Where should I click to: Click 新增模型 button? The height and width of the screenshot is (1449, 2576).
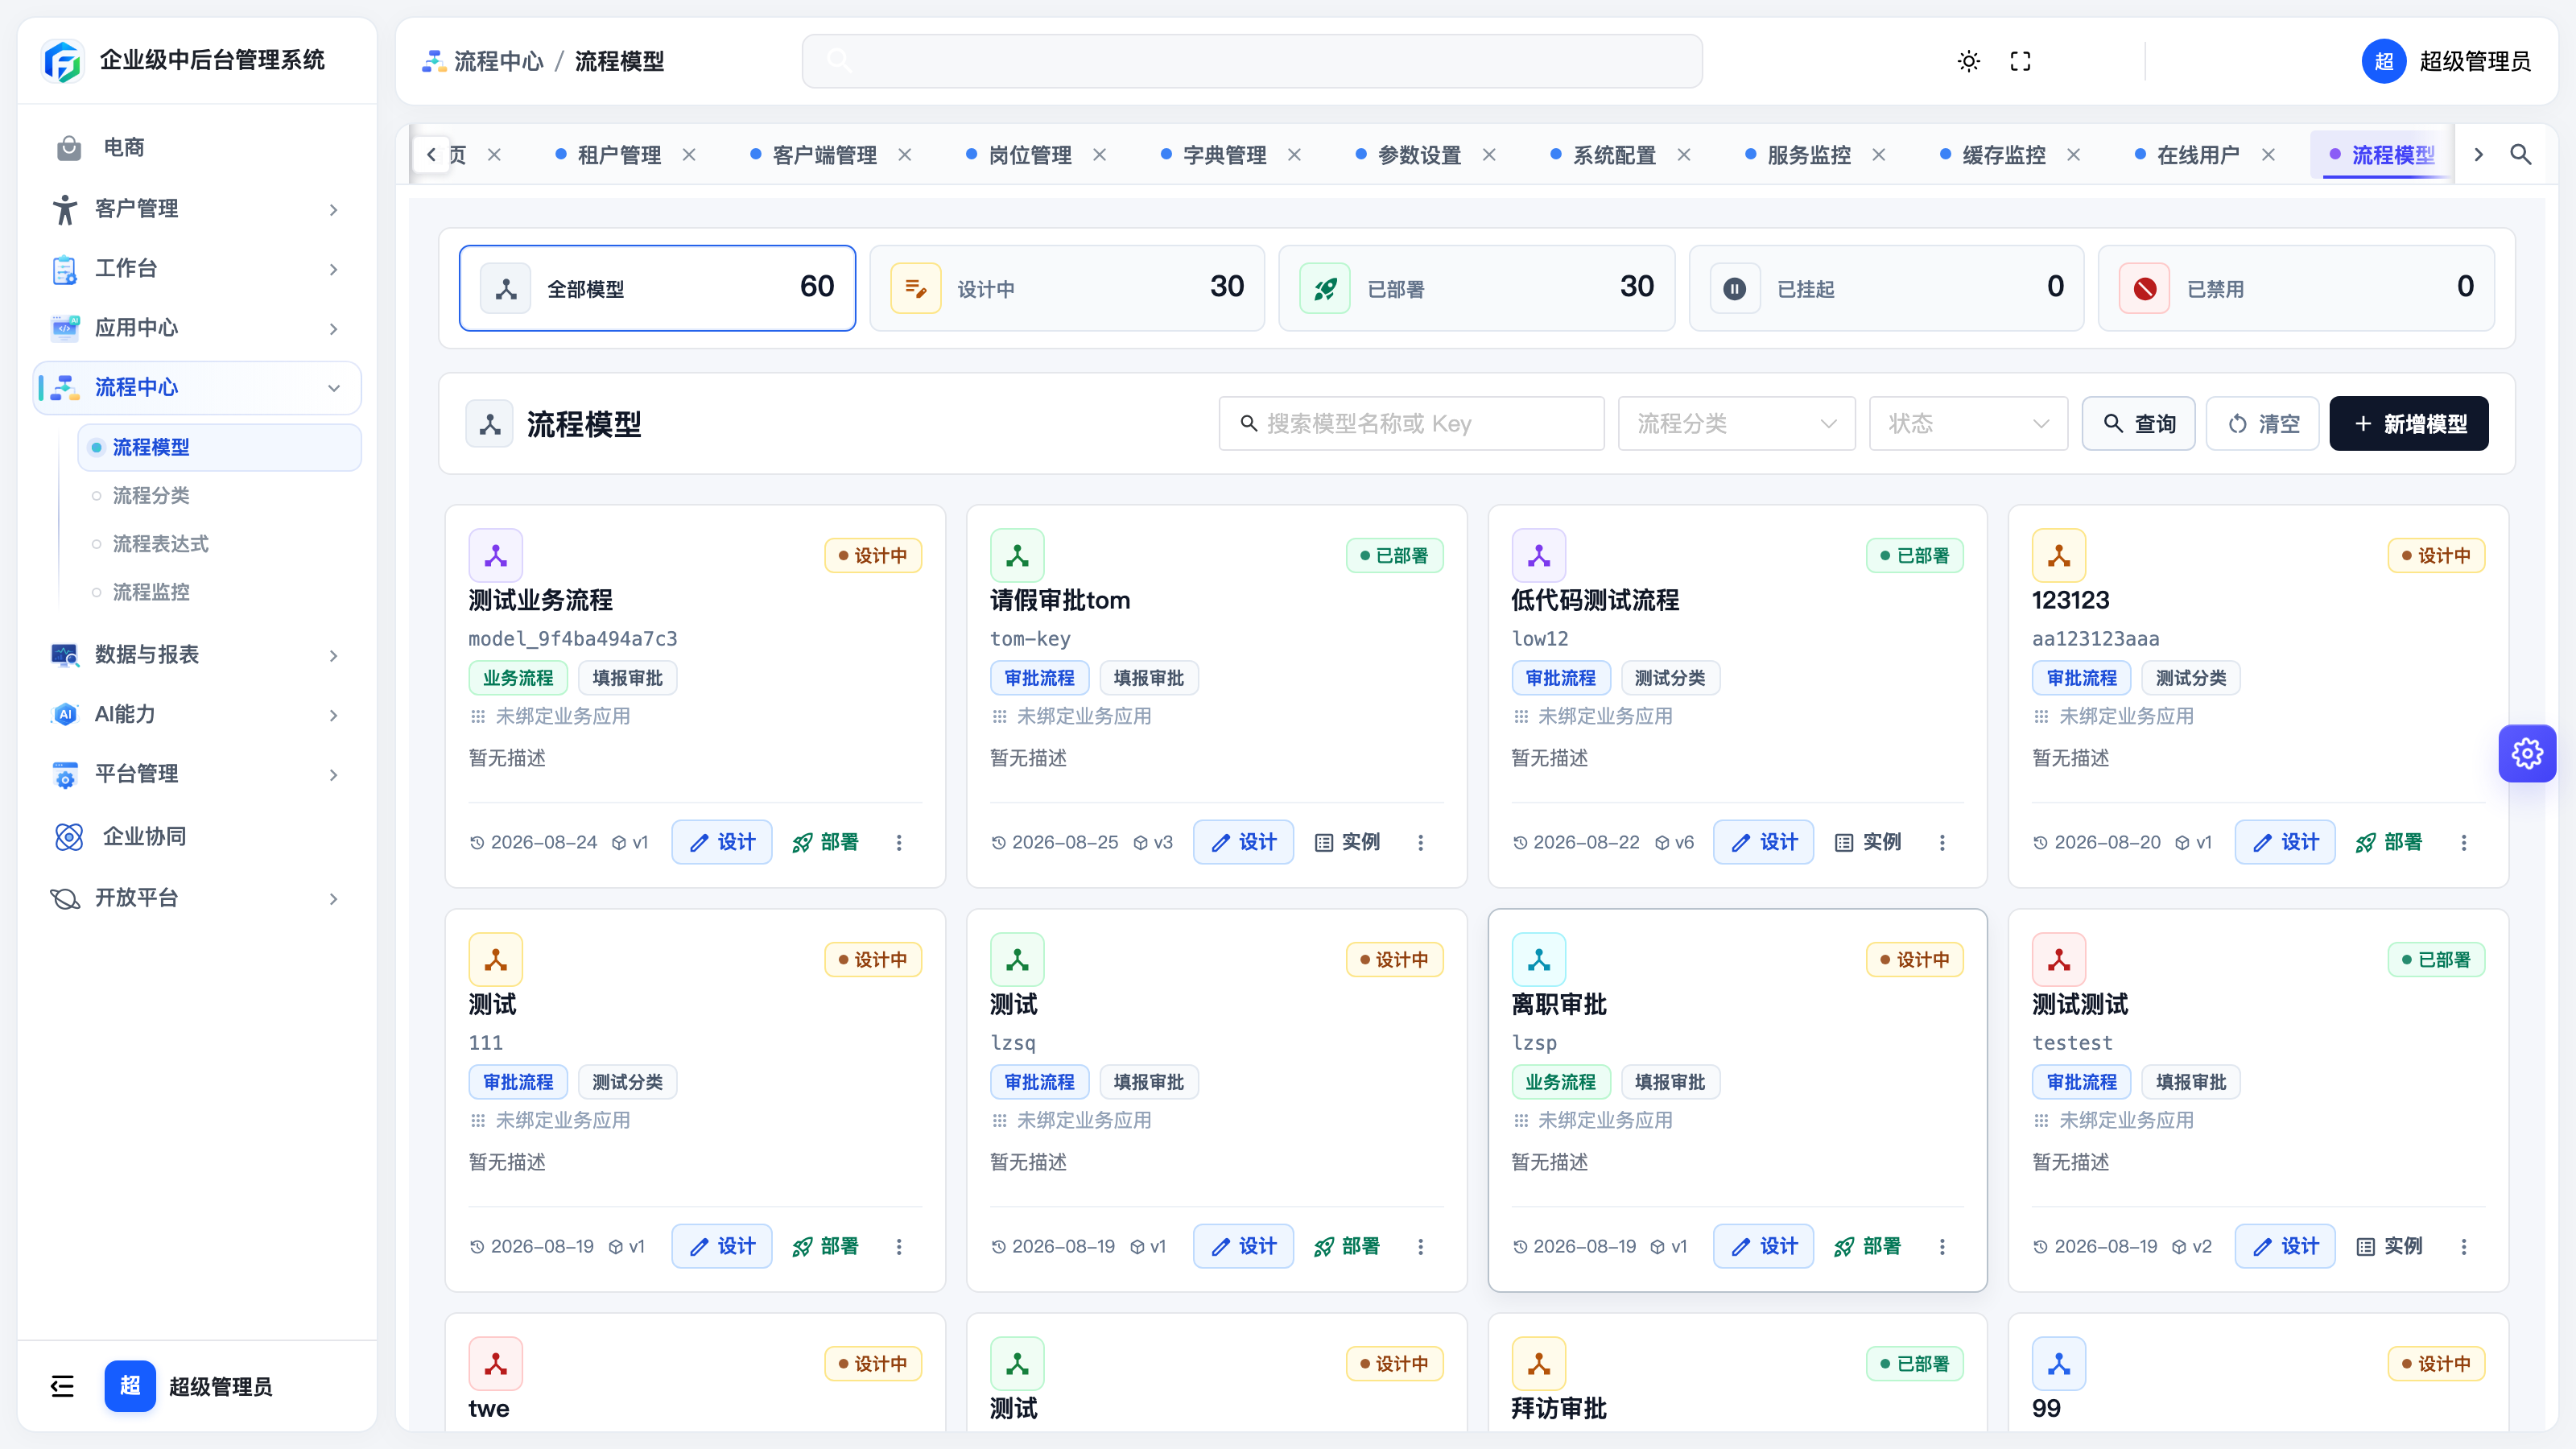click(x=2409, y=423)
